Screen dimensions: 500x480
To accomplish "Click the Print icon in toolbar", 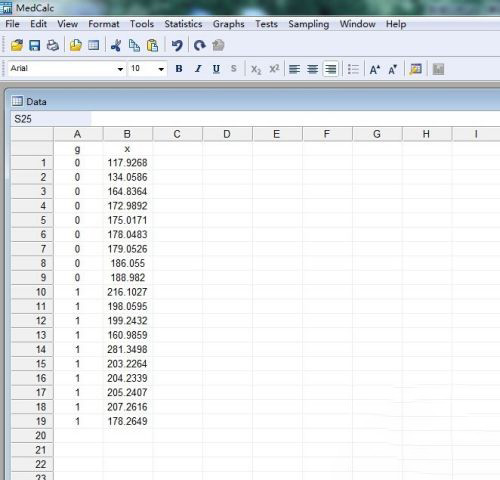I will (x=53, y=45).
